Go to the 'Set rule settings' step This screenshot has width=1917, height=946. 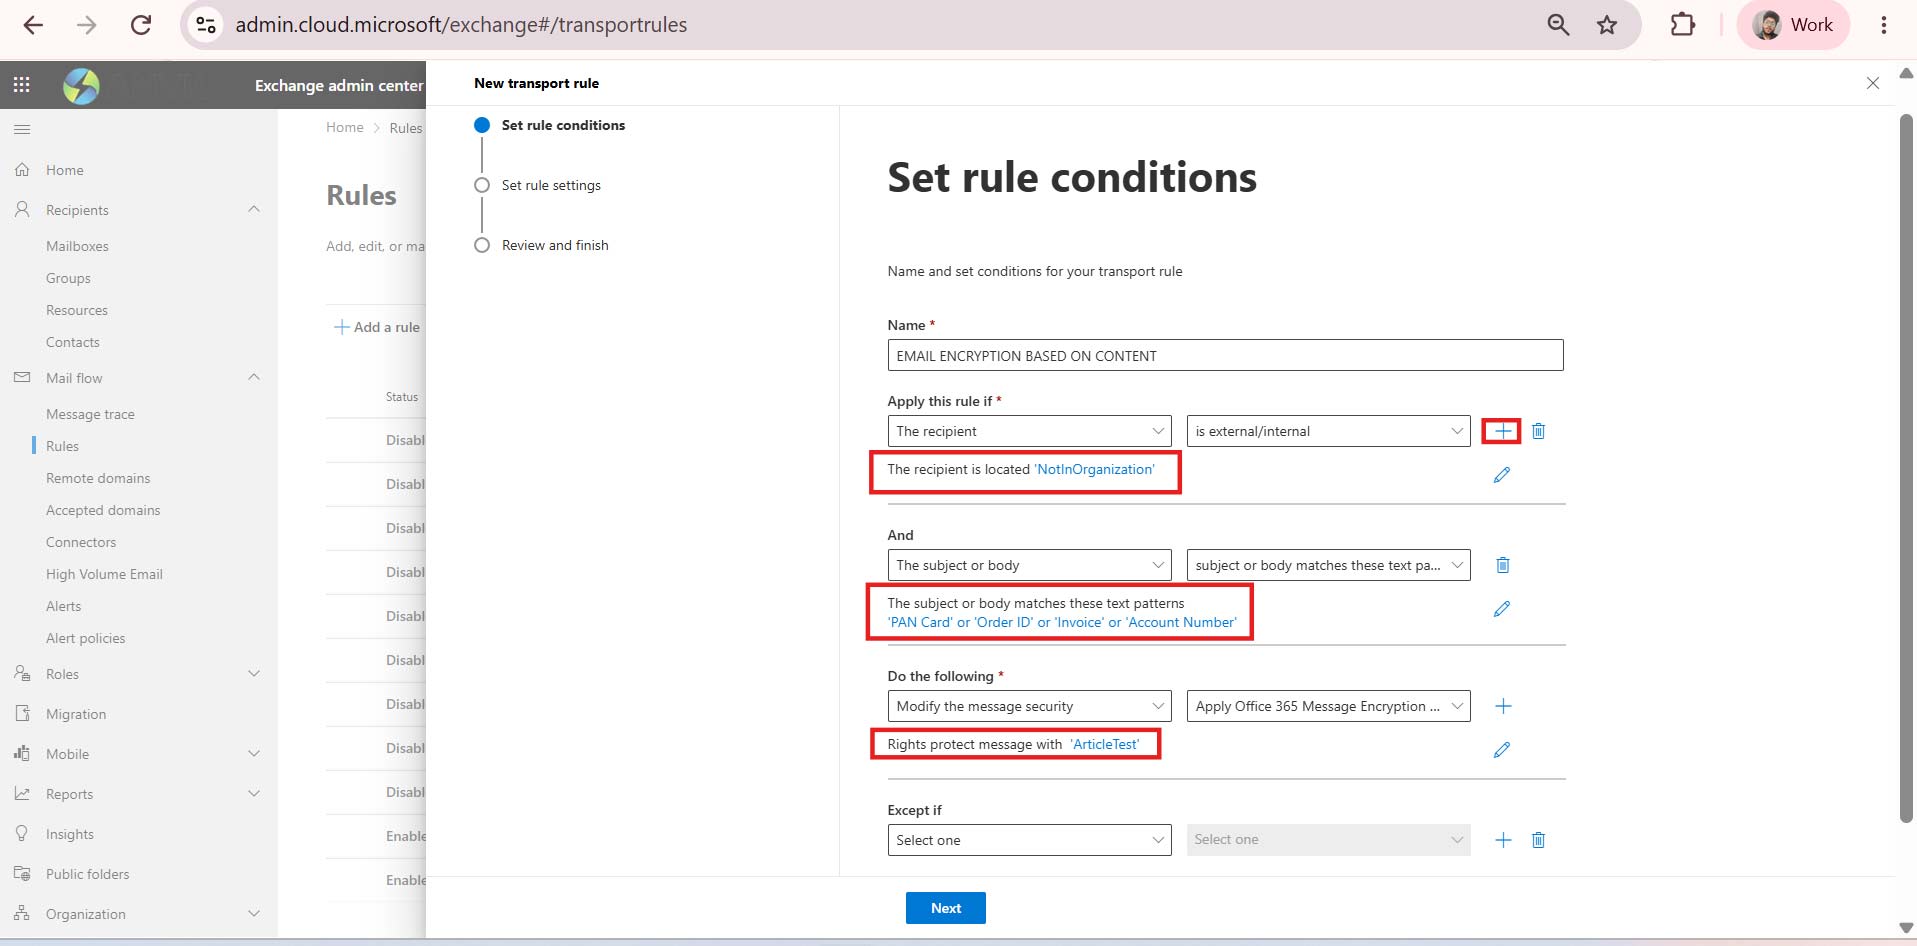pos(551,185)
